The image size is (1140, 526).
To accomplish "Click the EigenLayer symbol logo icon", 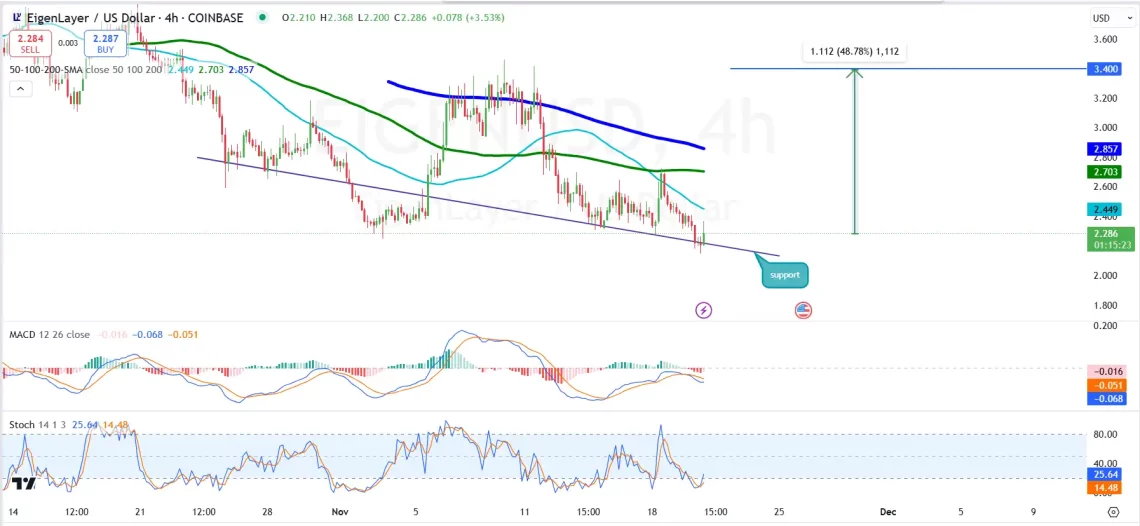I will pos(13,17).
